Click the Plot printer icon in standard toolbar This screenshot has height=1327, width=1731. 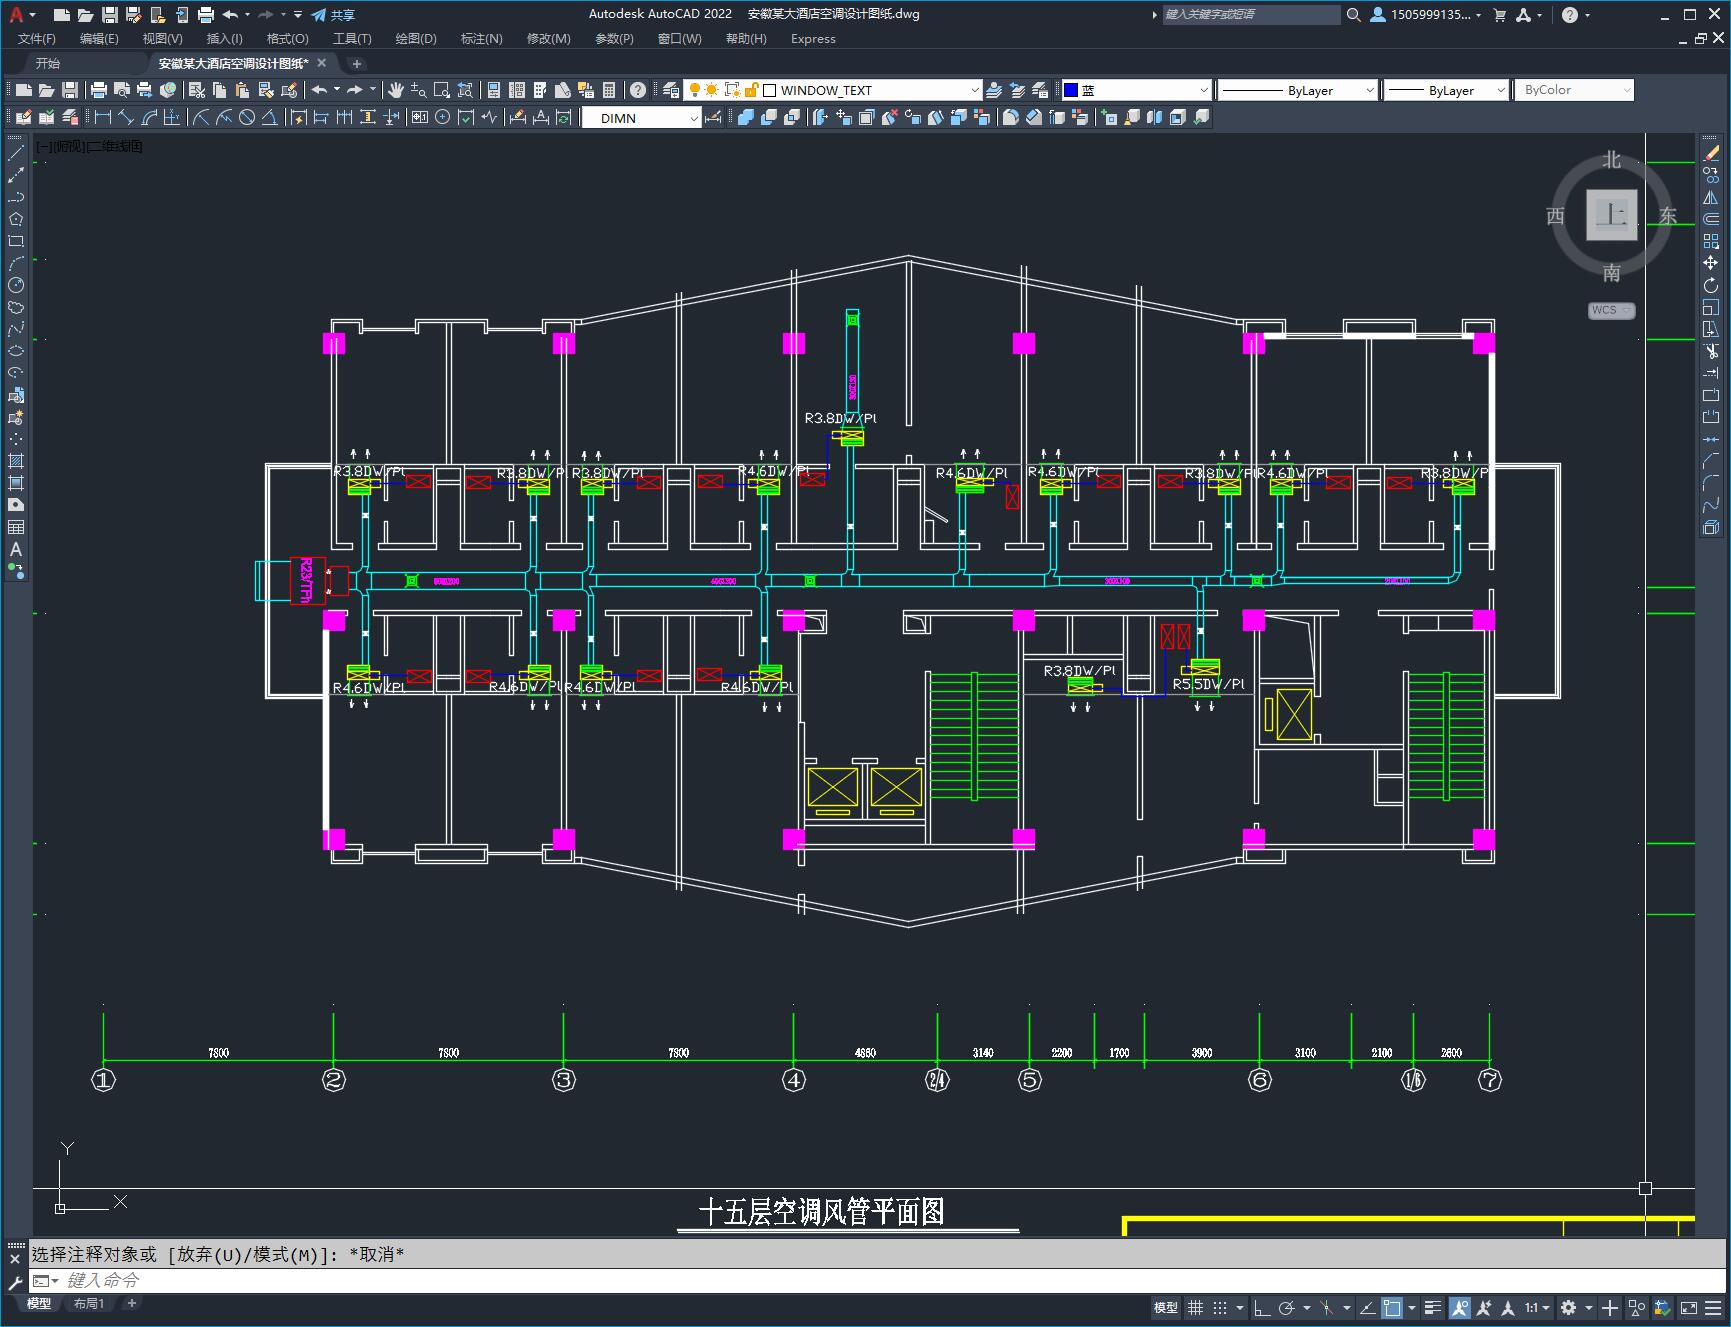tap(98, 90)
